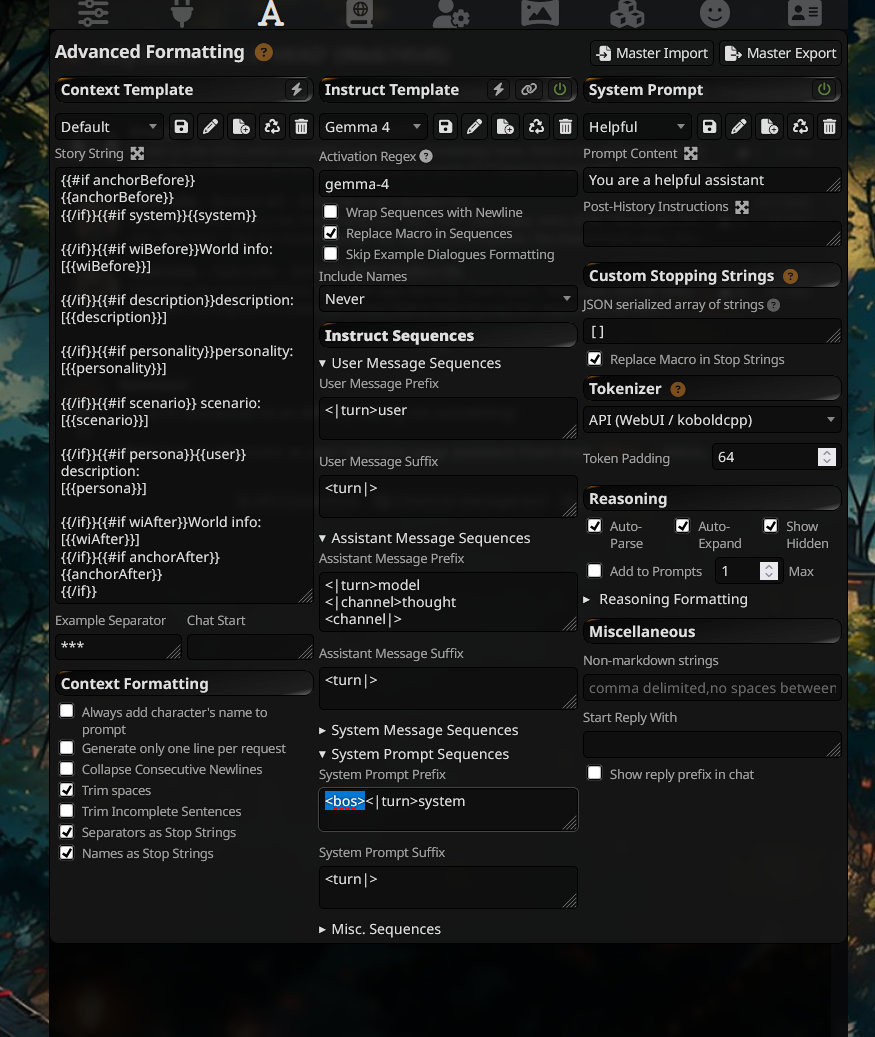Image resolution: width=875 pixels, height=1037 pixels.
Task: Toggle Show Hidden reasoning checkbox
Action: point(771,526)
